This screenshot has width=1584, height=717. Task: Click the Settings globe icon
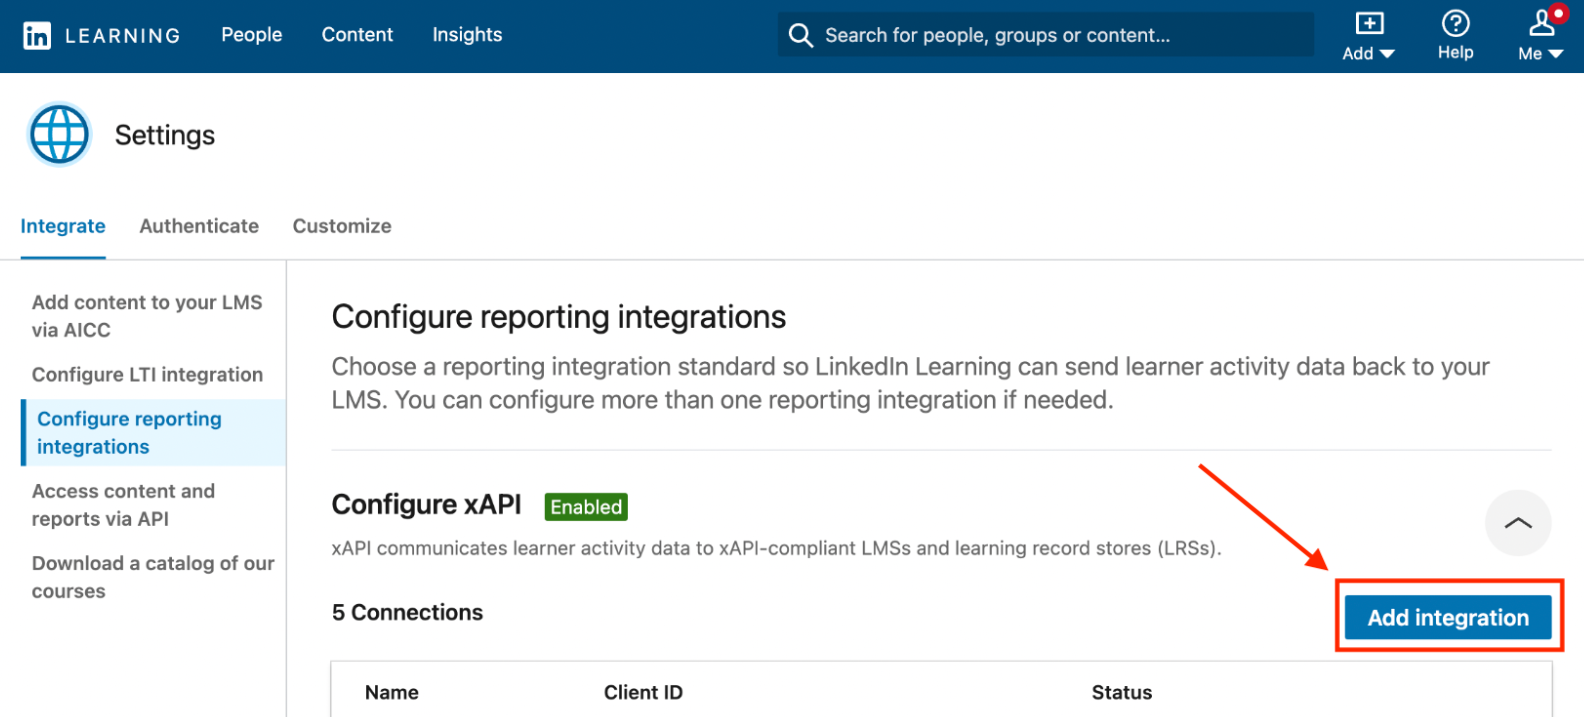click(x=60, y=134)
